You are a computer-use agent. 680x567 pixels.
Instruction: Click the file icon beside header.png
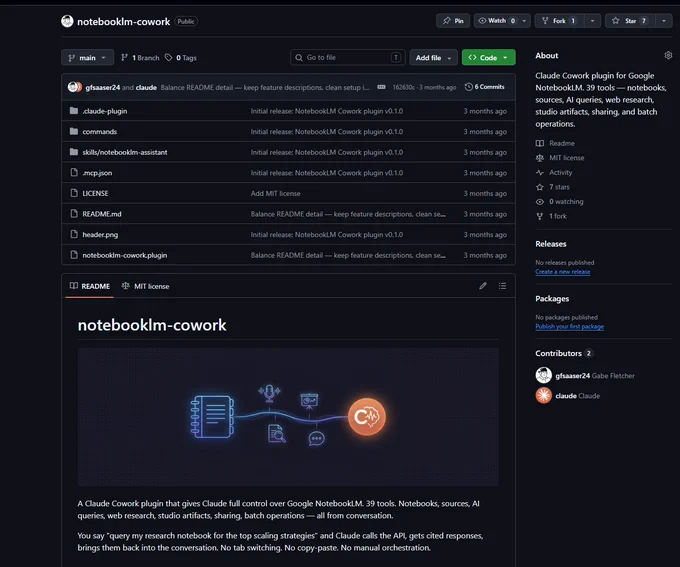tap(74, 234)
